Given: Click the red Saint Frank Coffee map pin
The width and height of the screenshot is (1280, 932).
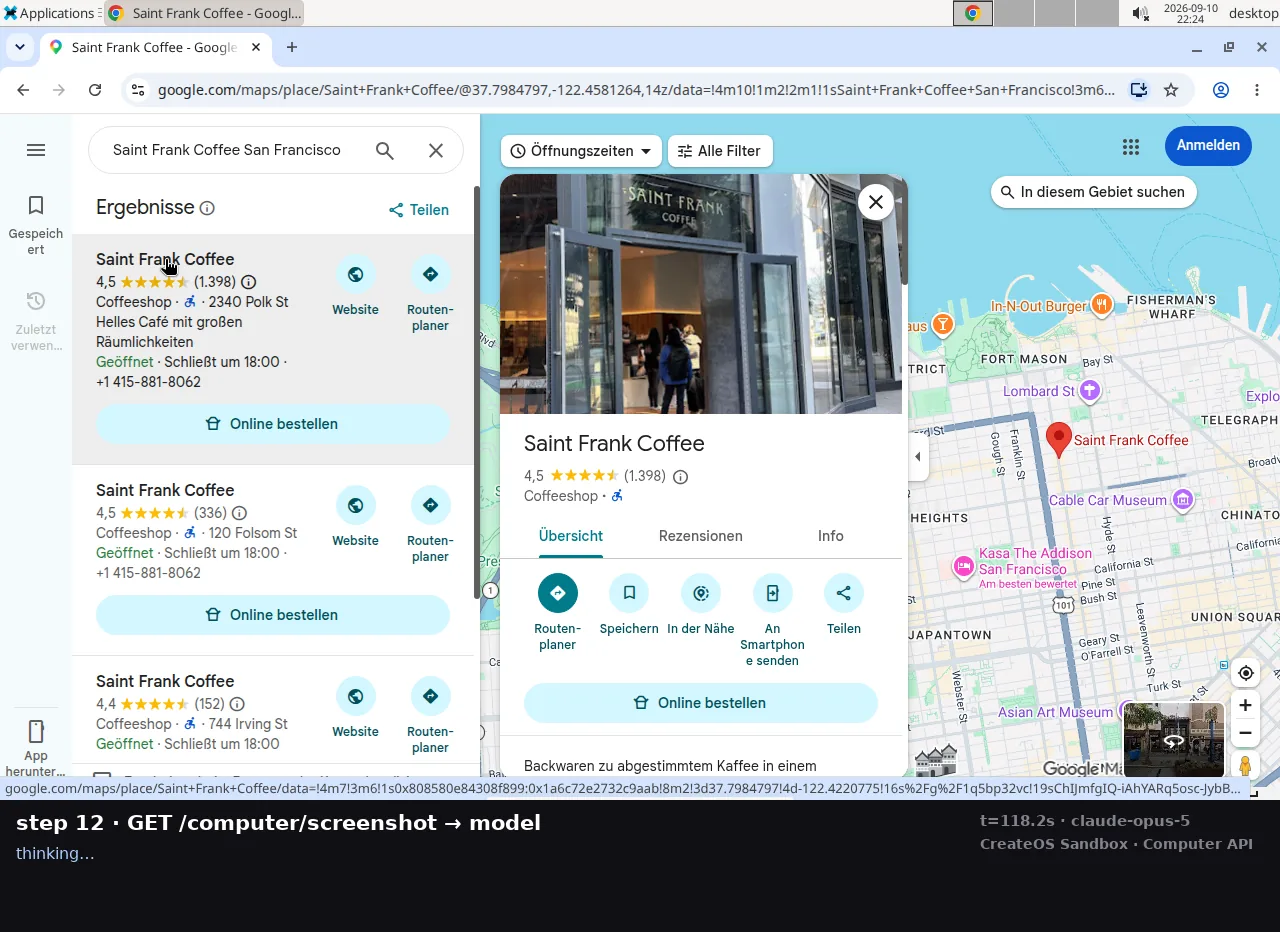Looking at the screenshot, I should pyautogui.click(x=1058, y=439).
